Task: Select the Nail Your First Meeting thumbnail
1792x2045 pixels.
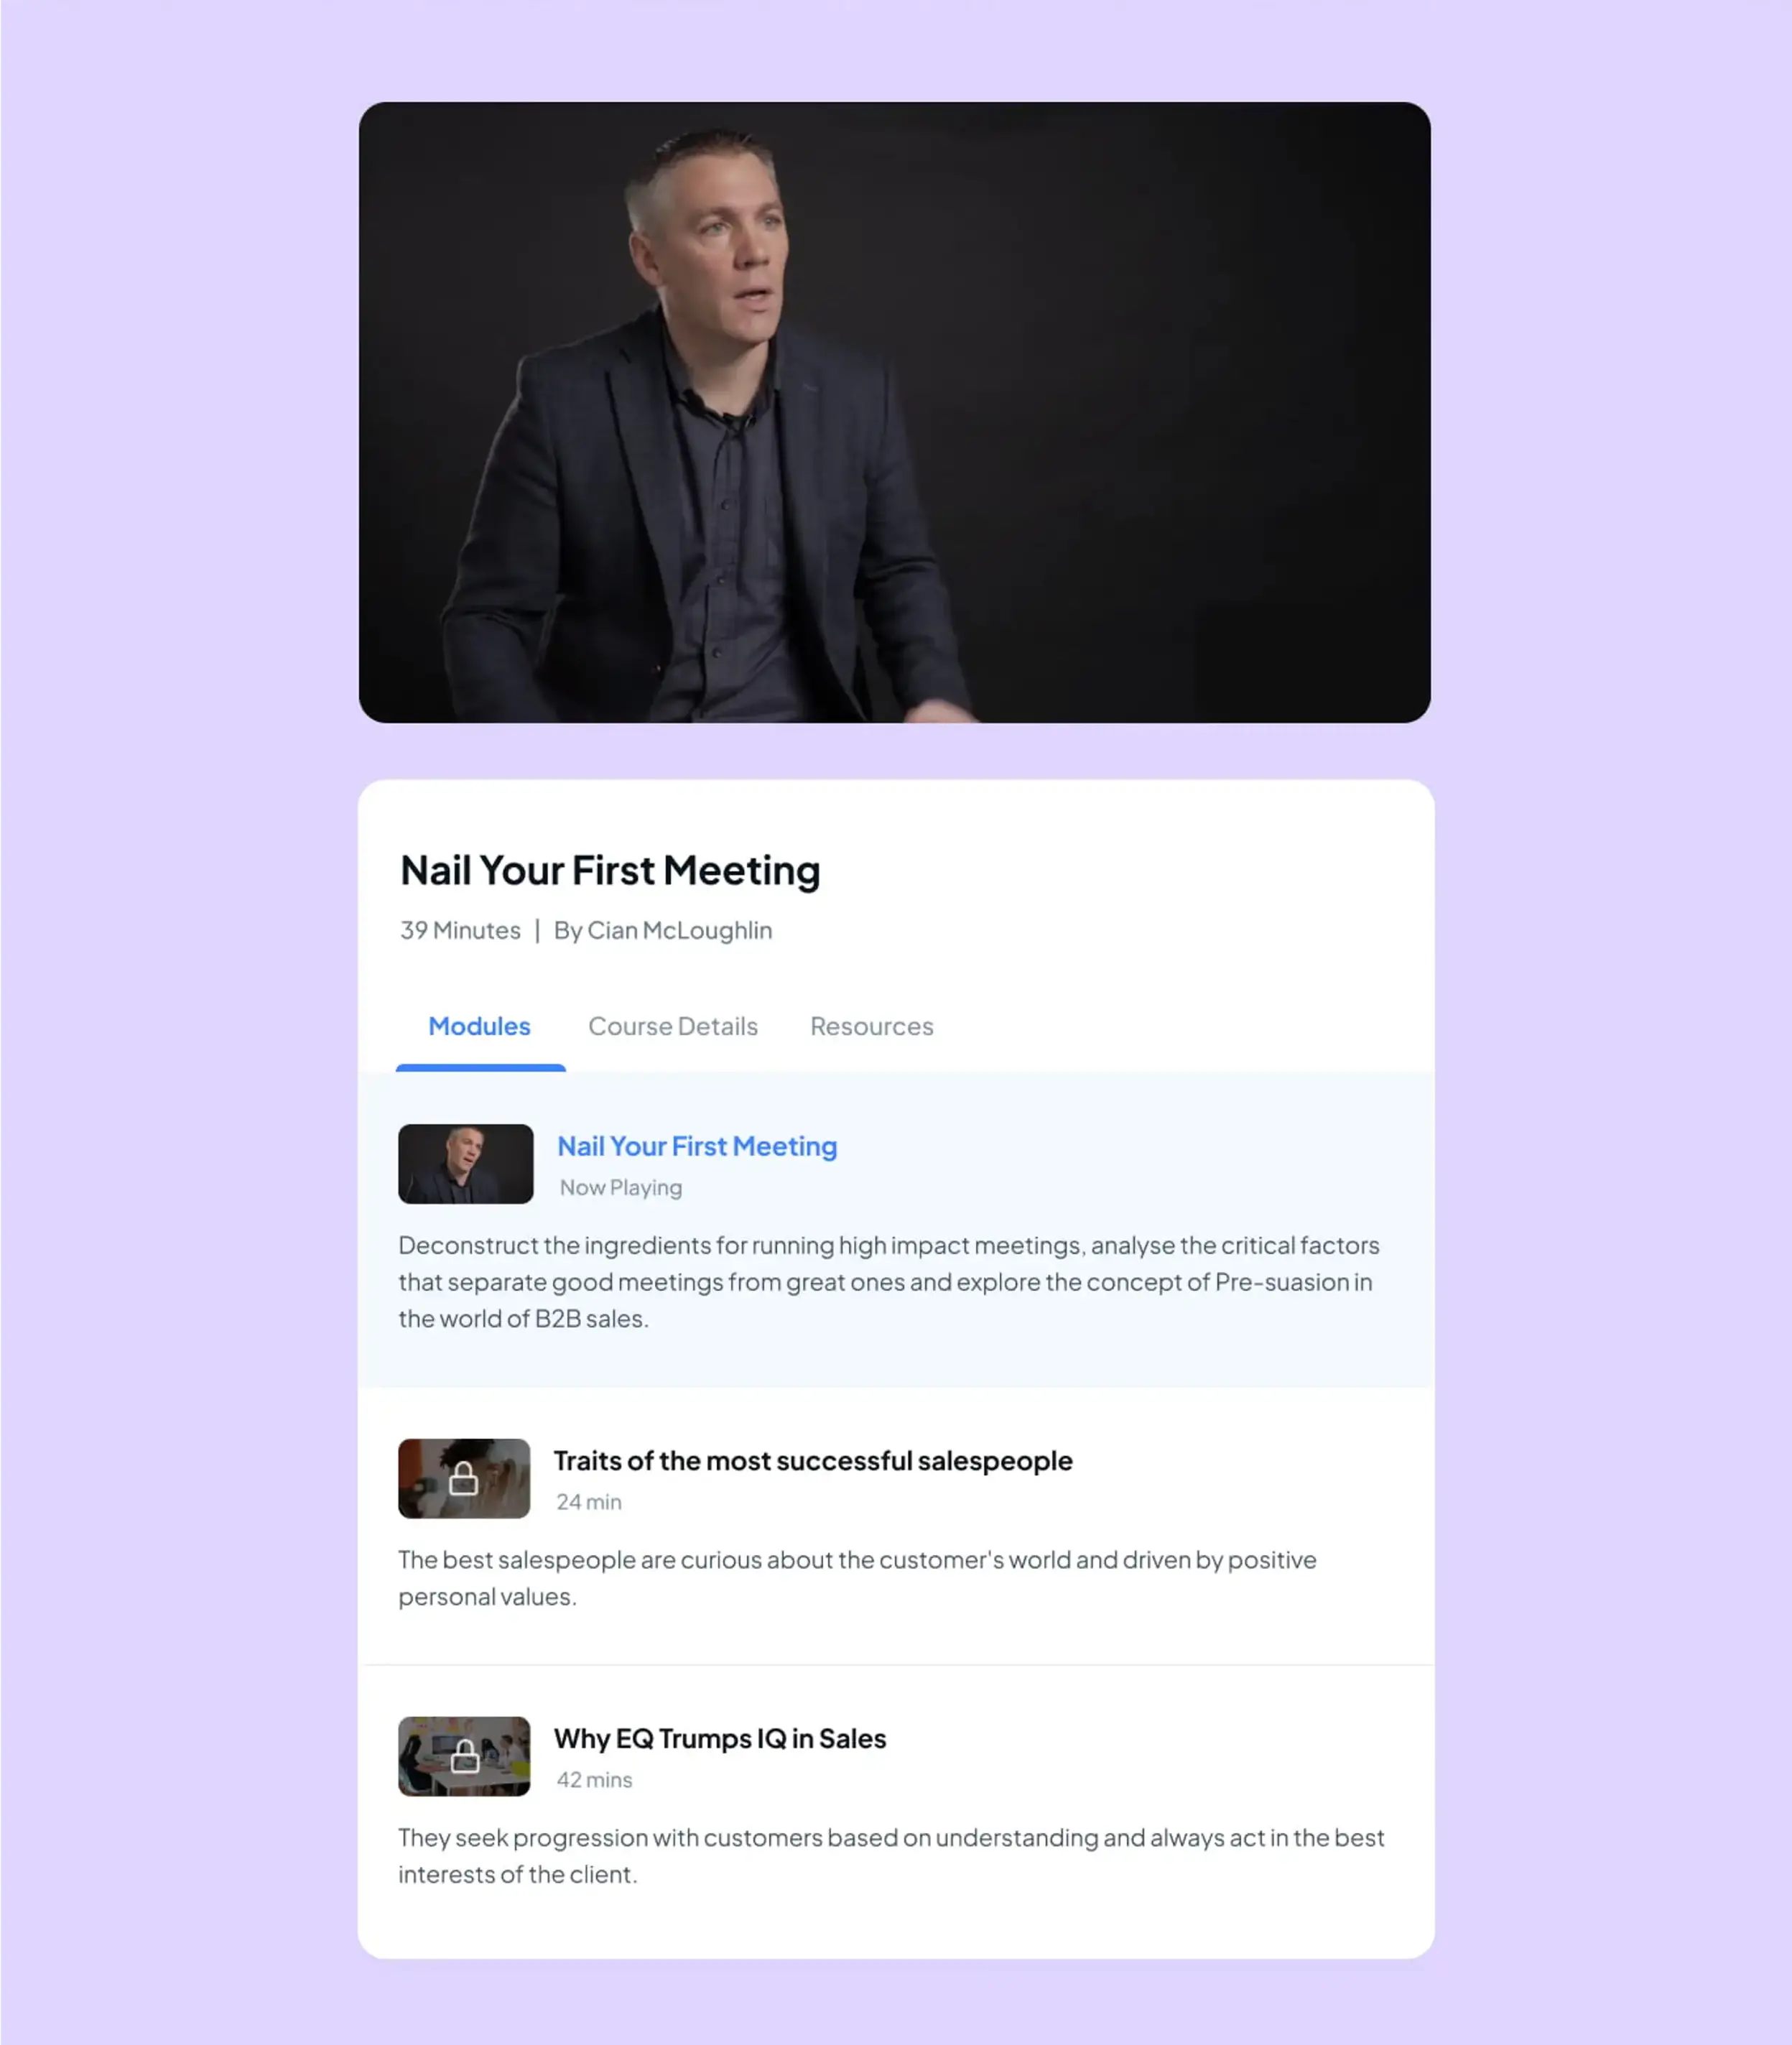Action: pyautogui.click(x=465, y=1164)
